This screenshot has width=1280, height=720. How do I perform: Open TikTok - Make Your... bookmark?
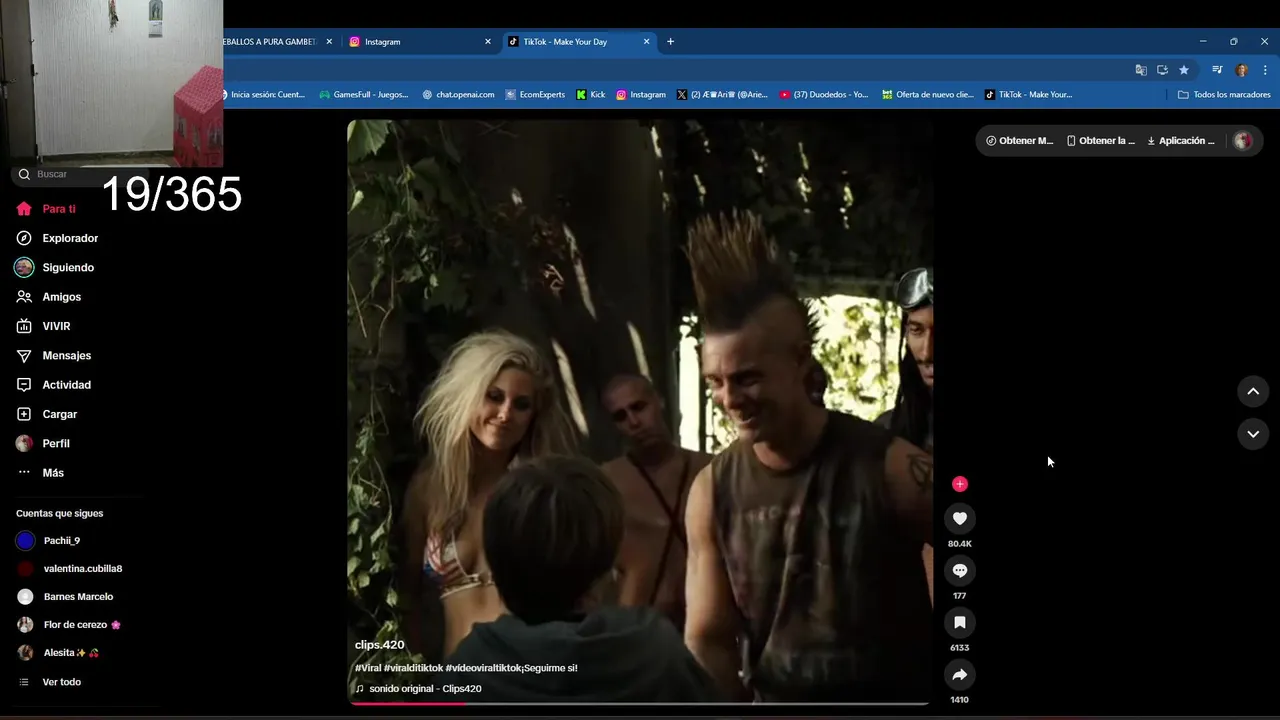[x=1029, y=95]
